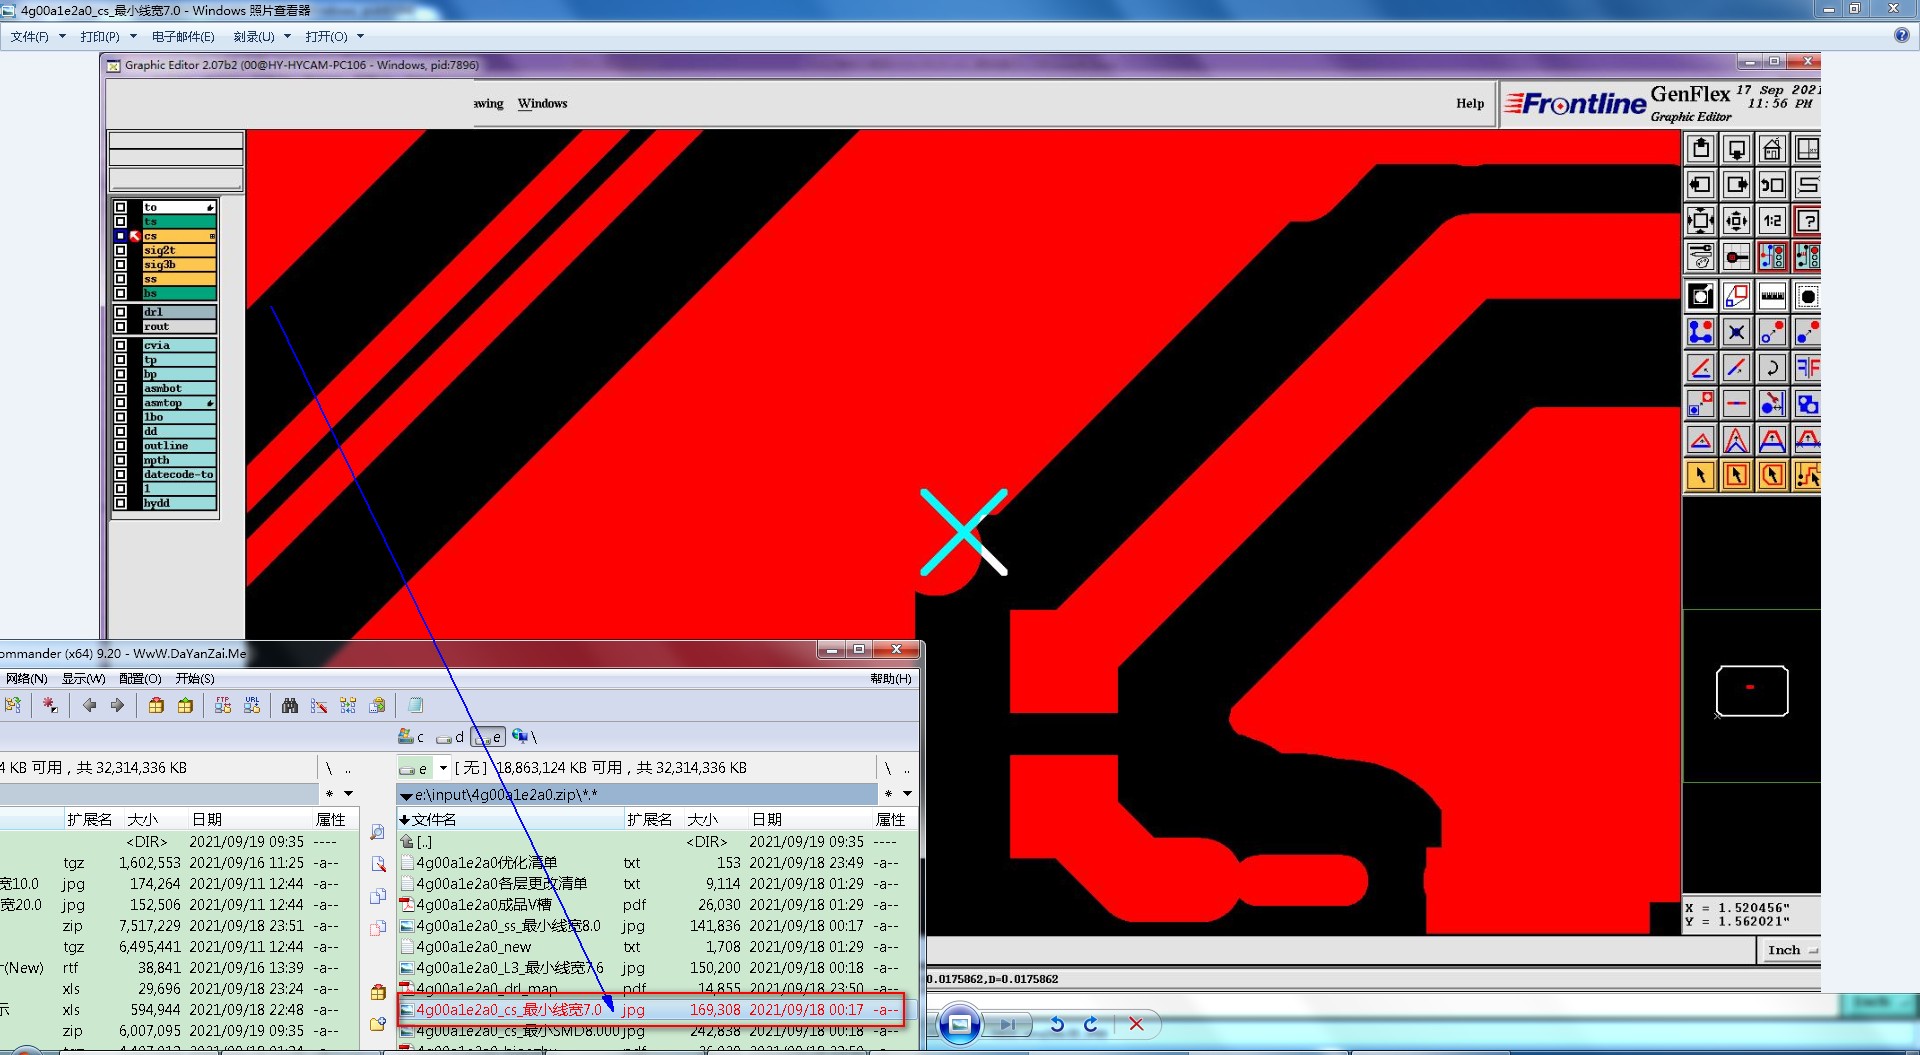The image size is (1920, 1055).
Task: Toggle the 'rout' layer checkbox
Action: 121,326
